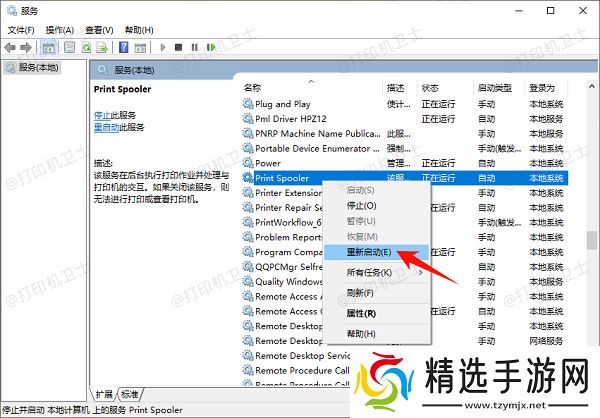Refresh the services list from the toolbar

tap(86, 47)
